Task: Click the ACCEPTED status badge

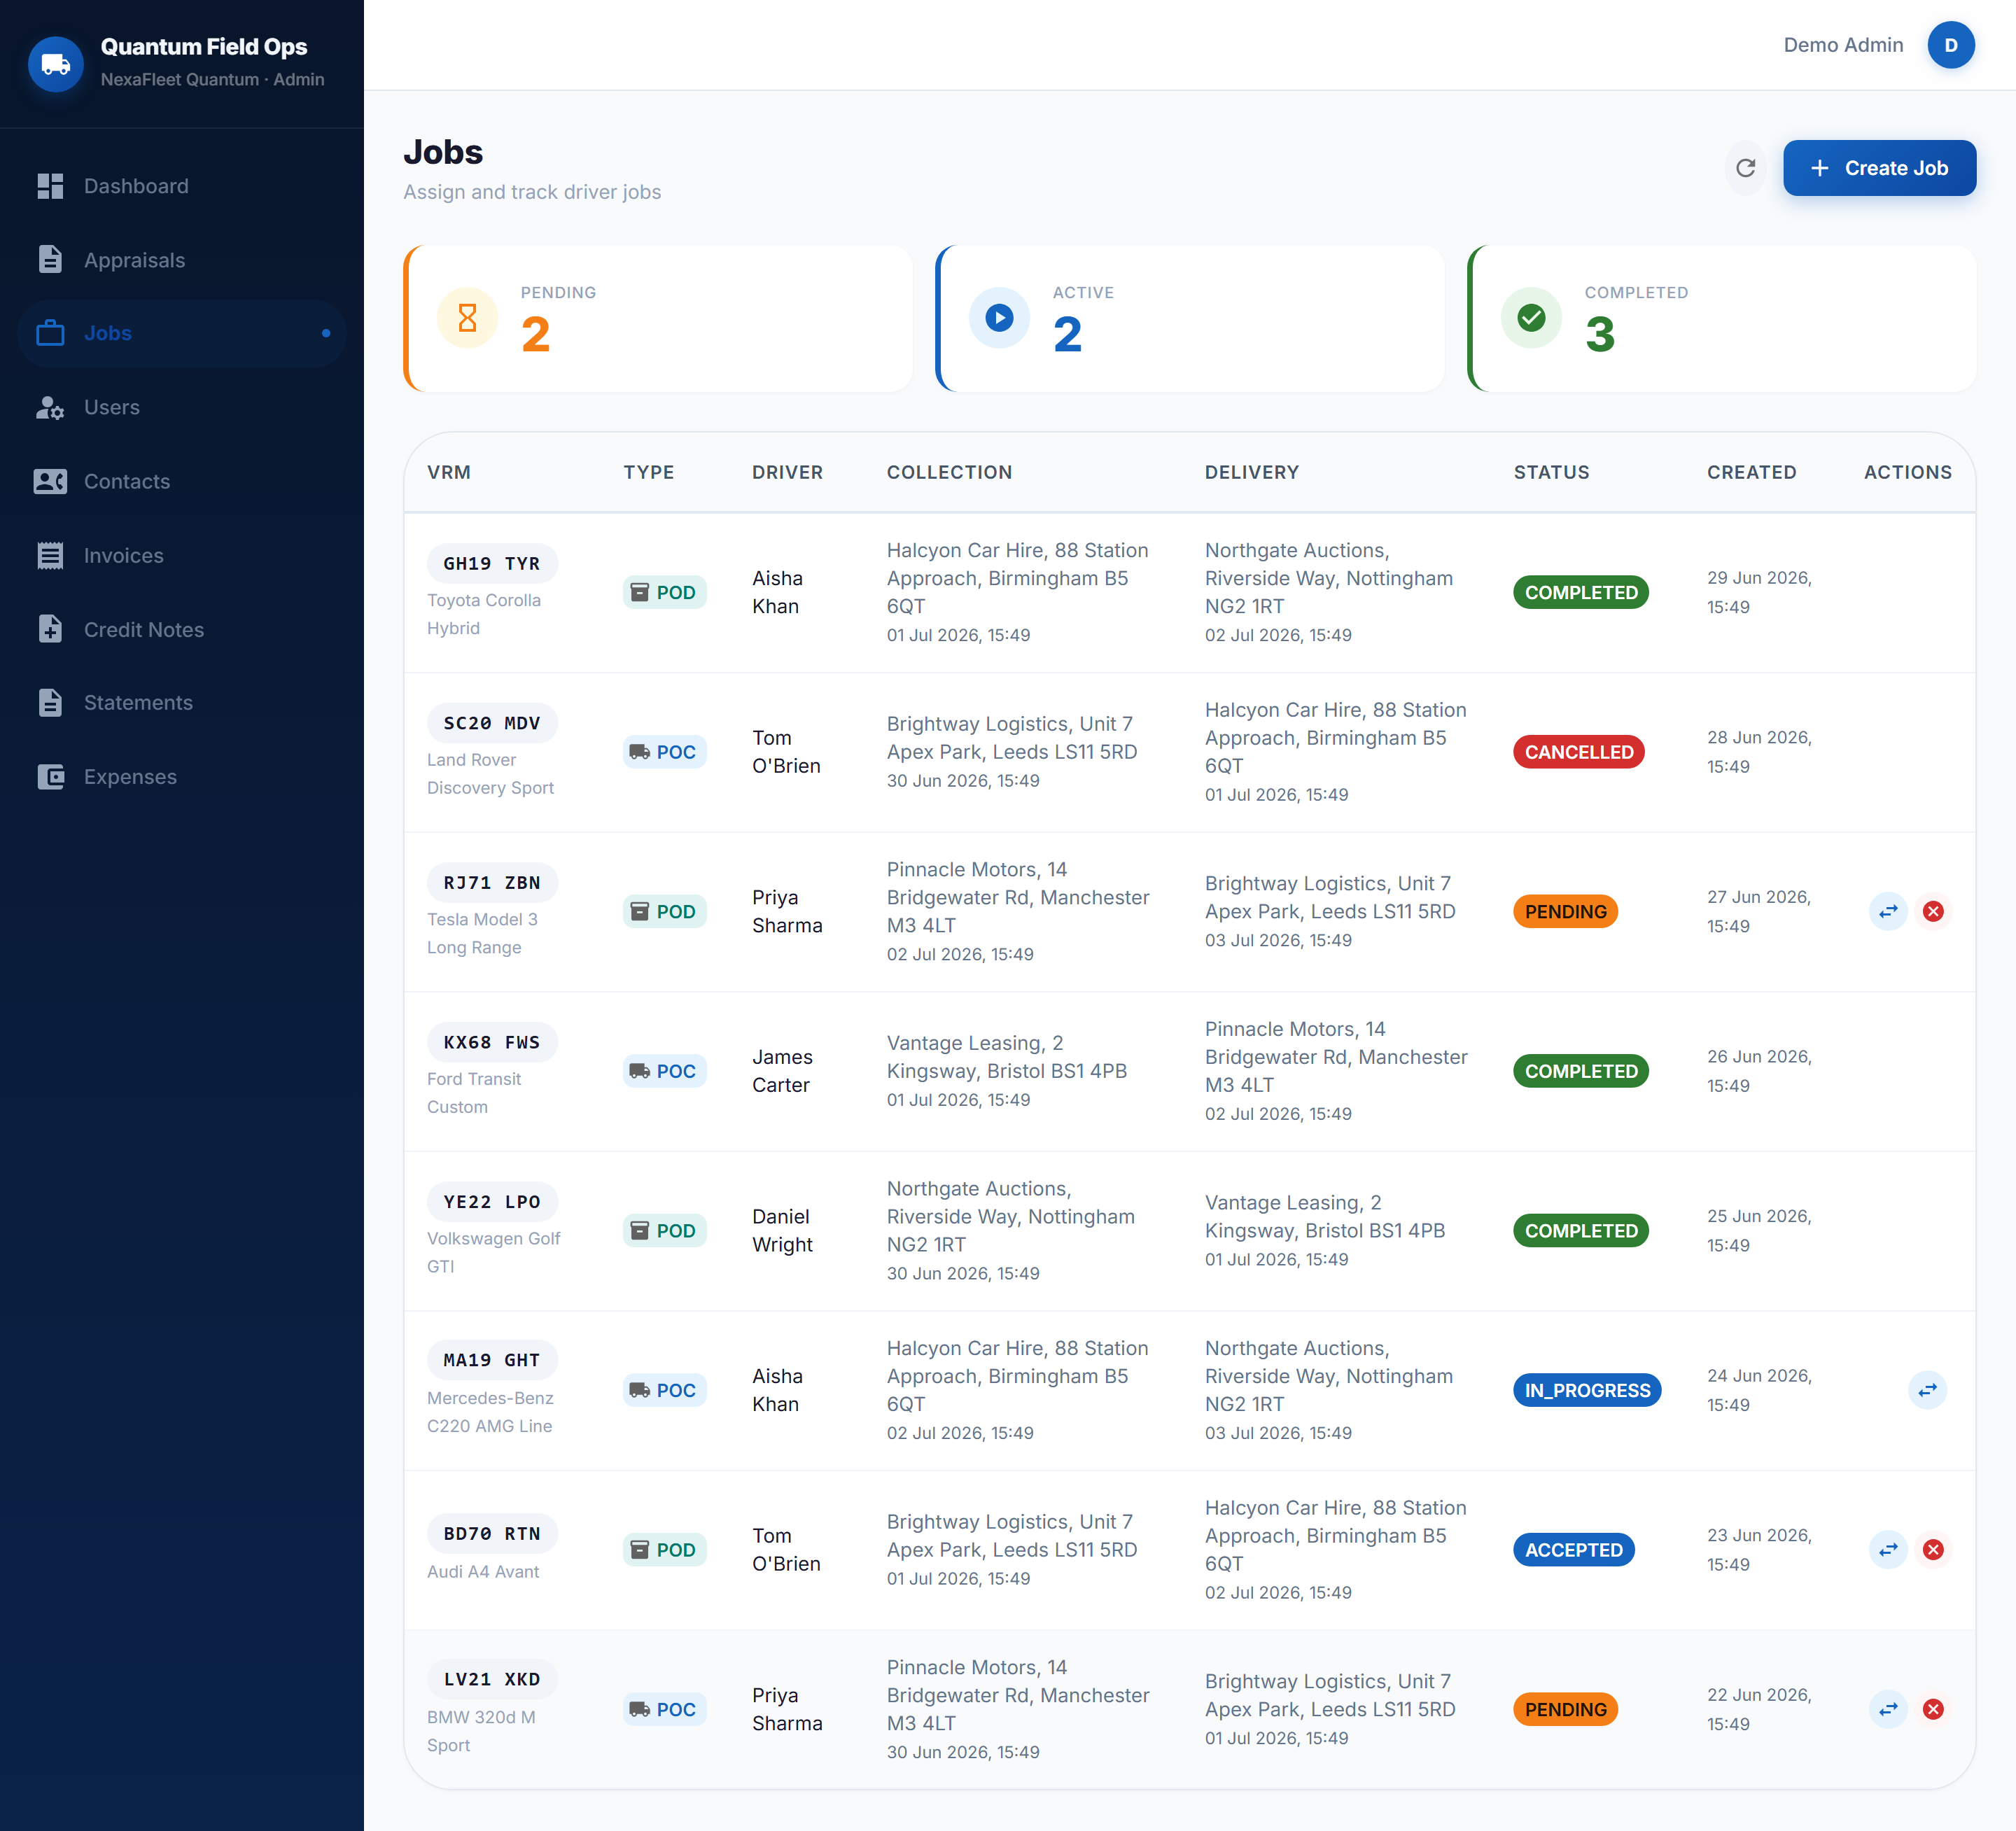Action: (x=1573, y=1549)
